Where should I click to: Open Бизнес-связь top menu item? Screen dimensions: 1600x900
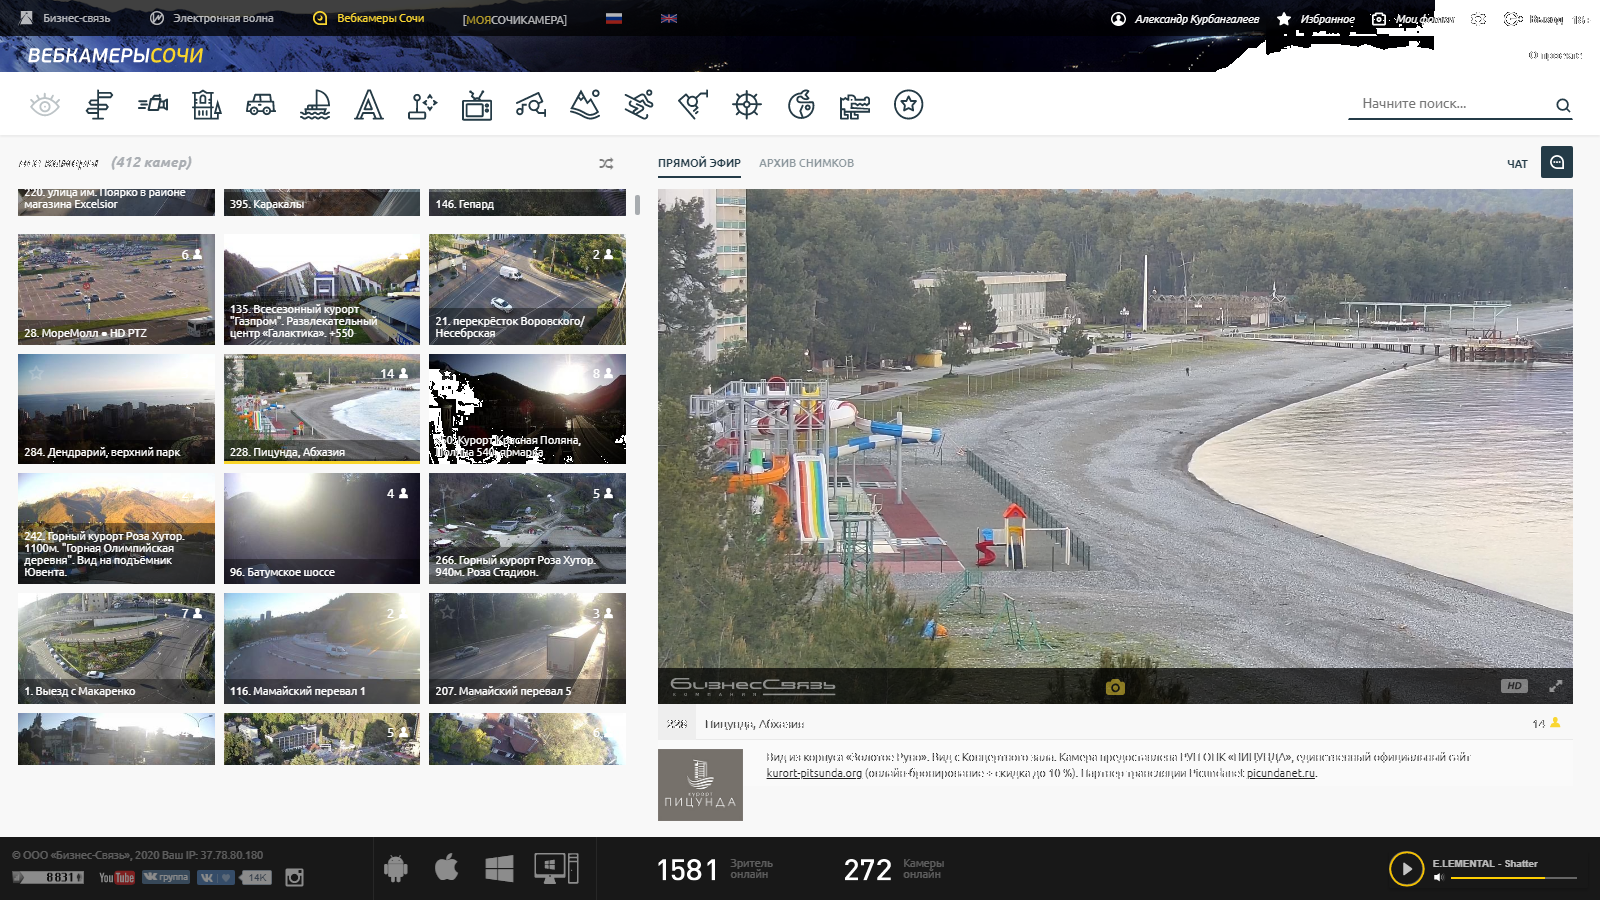pyautogui.click(x=65, y=18)
